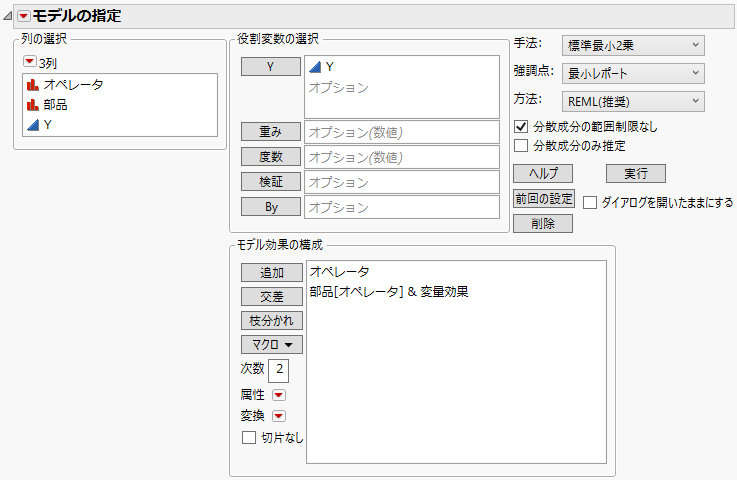
Task: Open the red triangle menu beside 3列
Action: click(30, 62)
